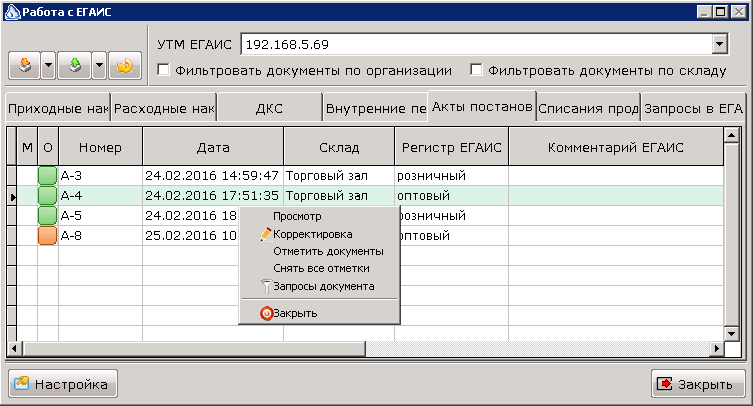Click the Регистр ЕГАИС column header
This screenshot has width=753, height=406.
[x=451, y=147]
